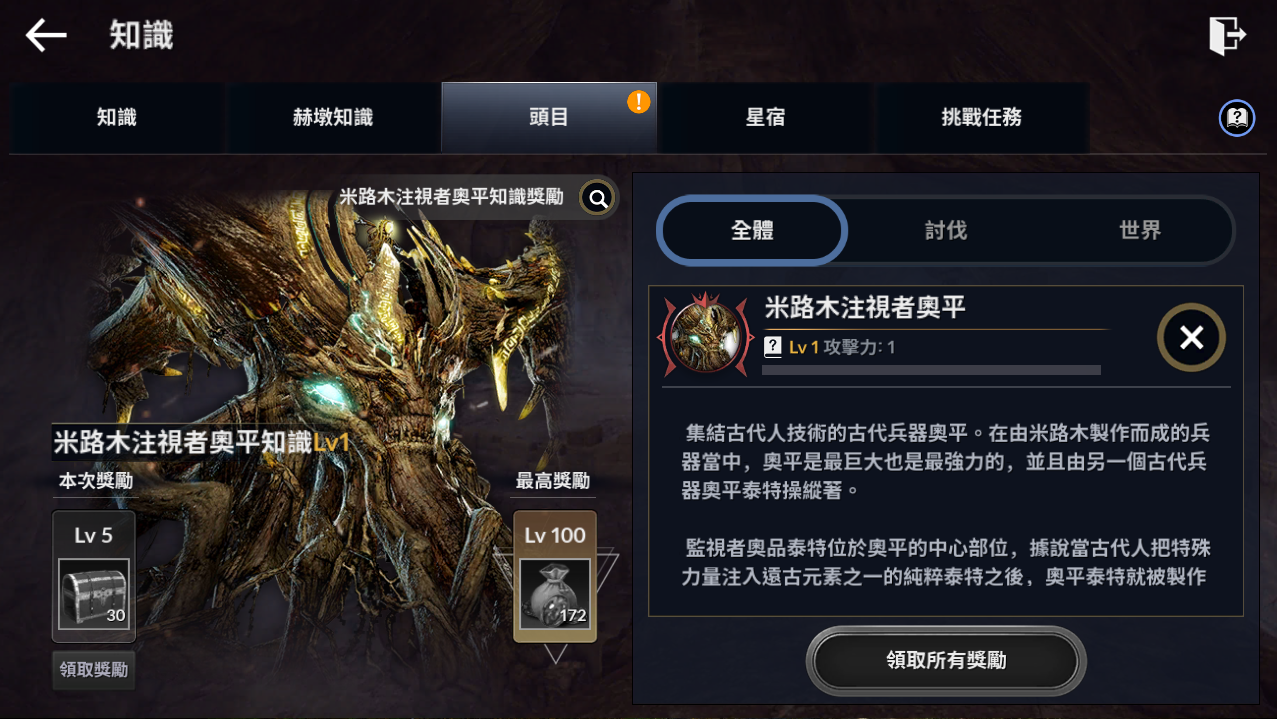Image resolution: width=1277 pixels, height=719 pixels.
Task: Click the exit door icon
Action: 1227,36
